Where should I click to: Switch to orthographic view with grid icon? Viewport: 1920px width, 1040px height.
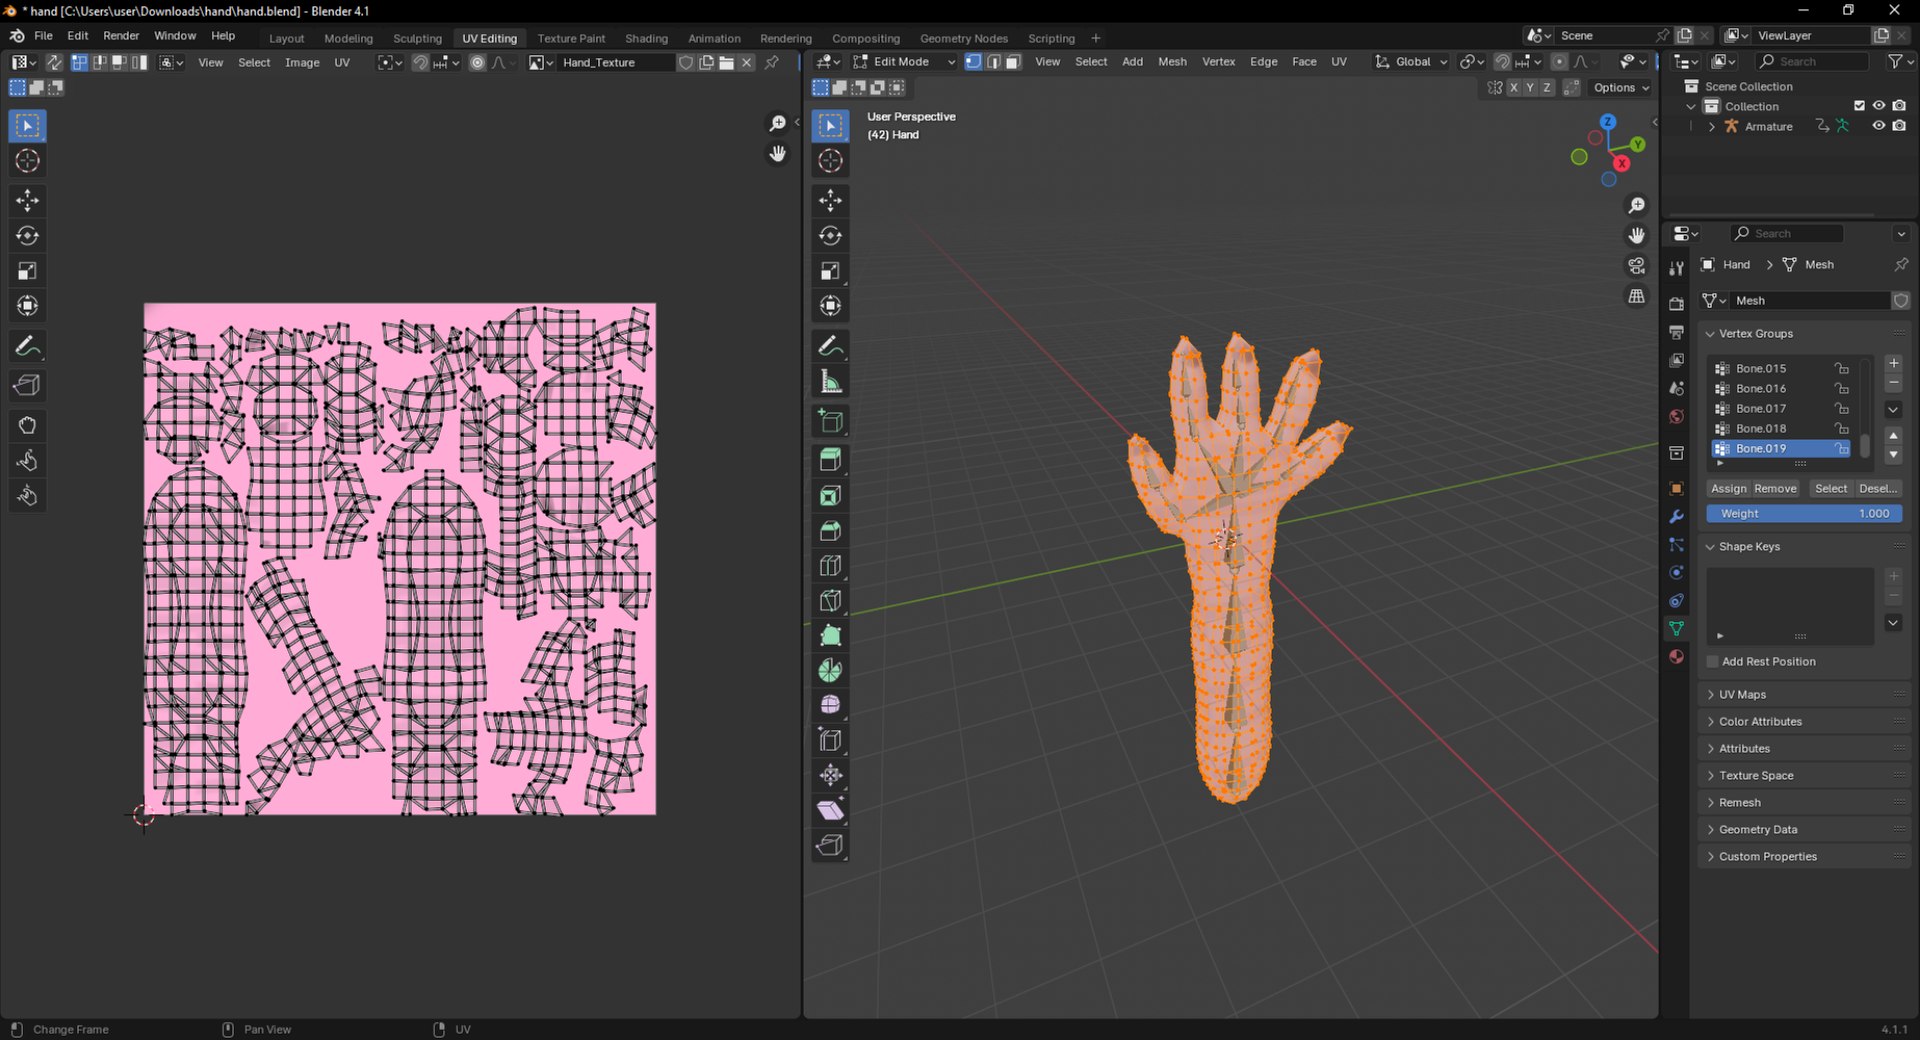coord(1636,296)
